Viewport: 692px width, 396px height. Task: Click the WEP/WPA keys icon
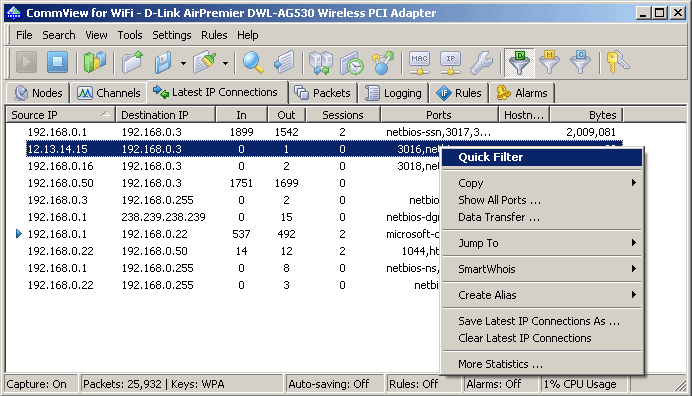[617, 62]
